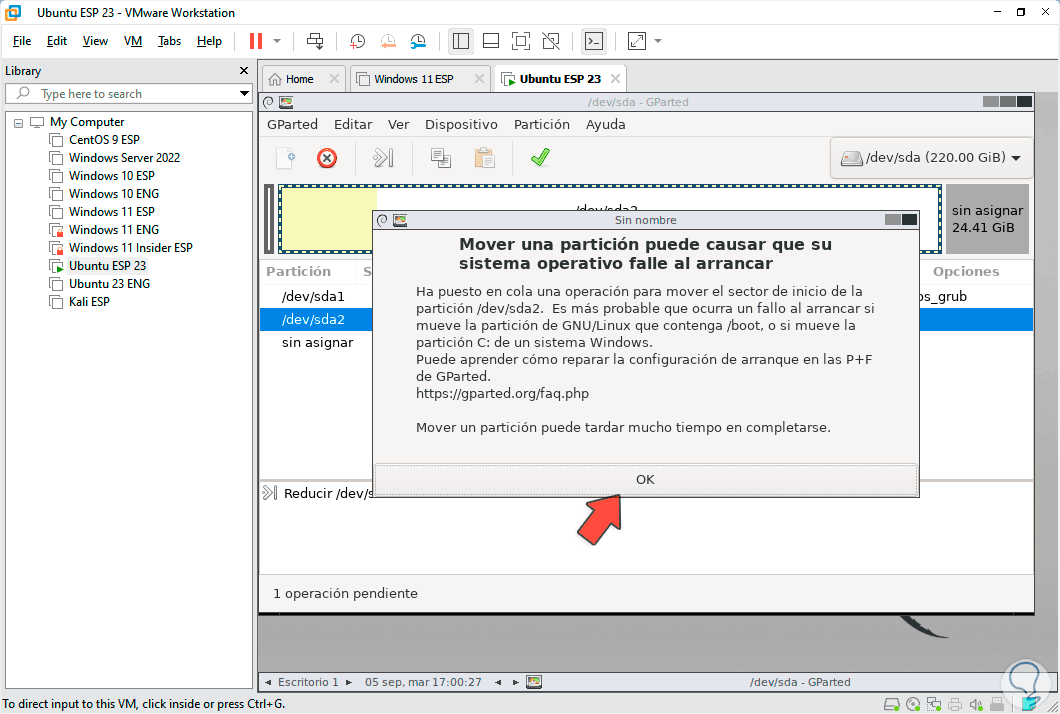Click stretch guest display icon
The width and height of the screenshot is (1060, 714).
coord(637,41)
